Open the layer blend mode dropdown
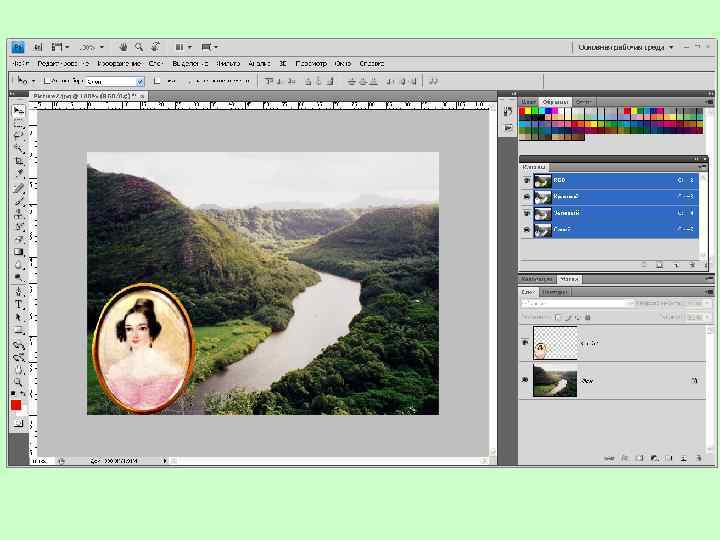The height and width of the screenshot is (540, 720). [577, 304]
